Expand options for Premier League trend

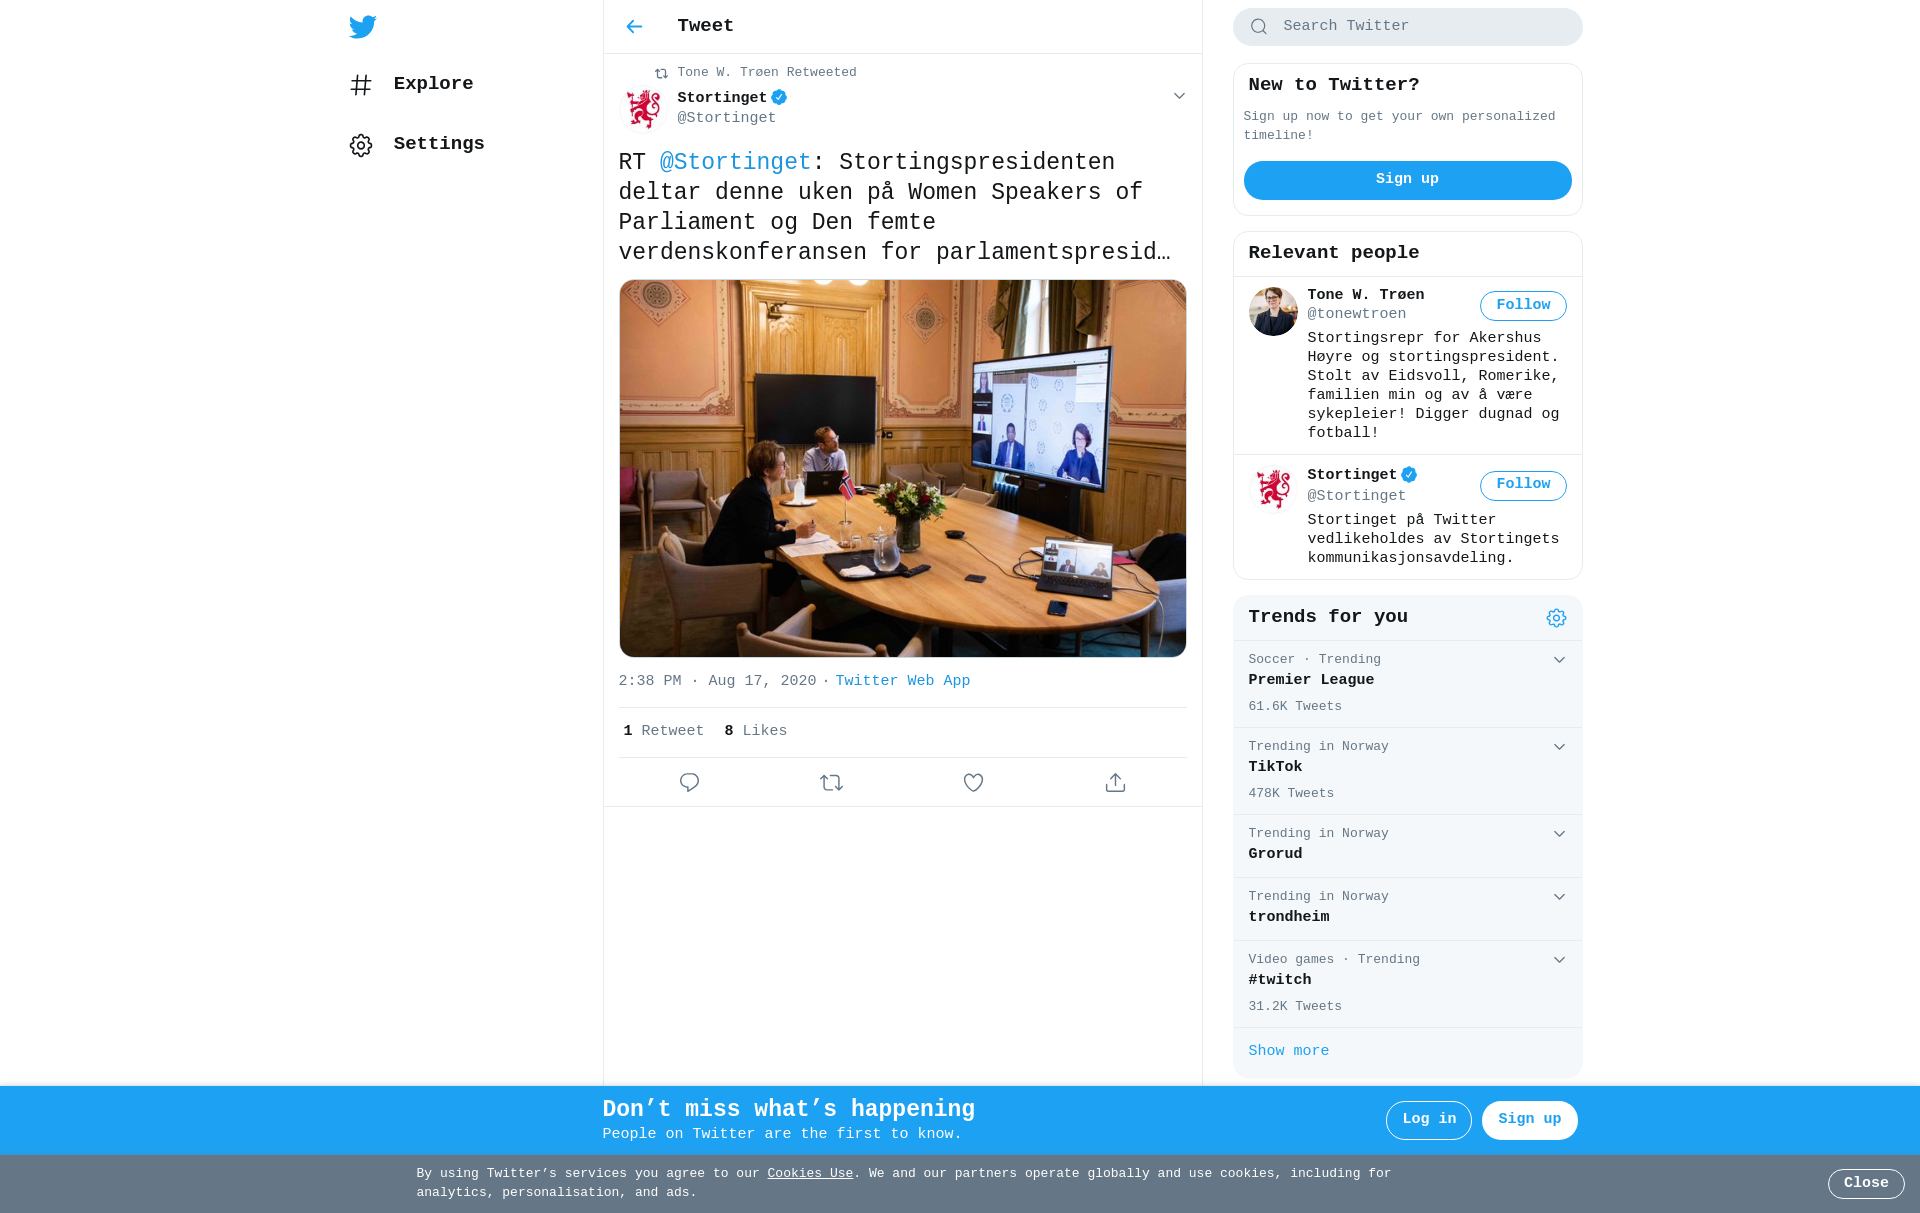[x=1559, y=660]
